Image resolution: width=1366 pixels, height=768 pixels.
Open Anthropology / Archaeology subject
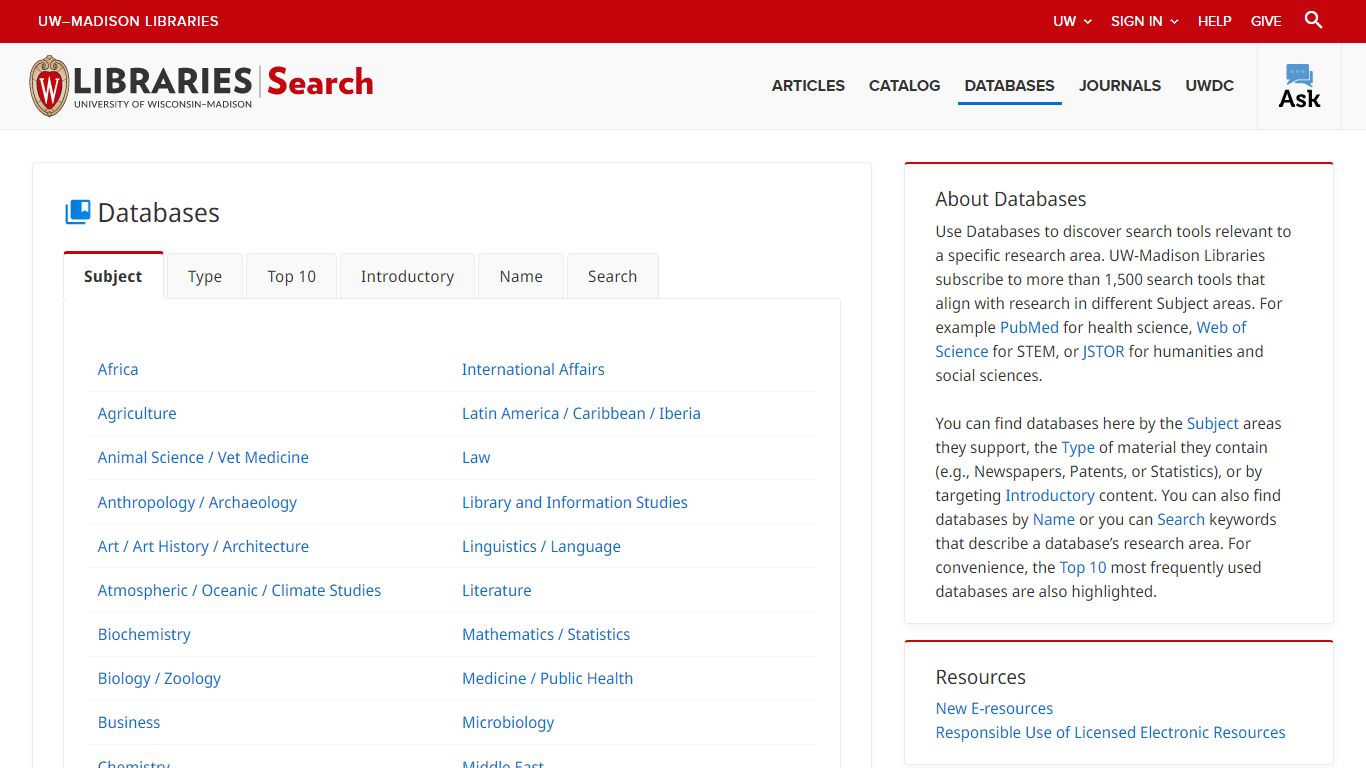coord(197,502)
